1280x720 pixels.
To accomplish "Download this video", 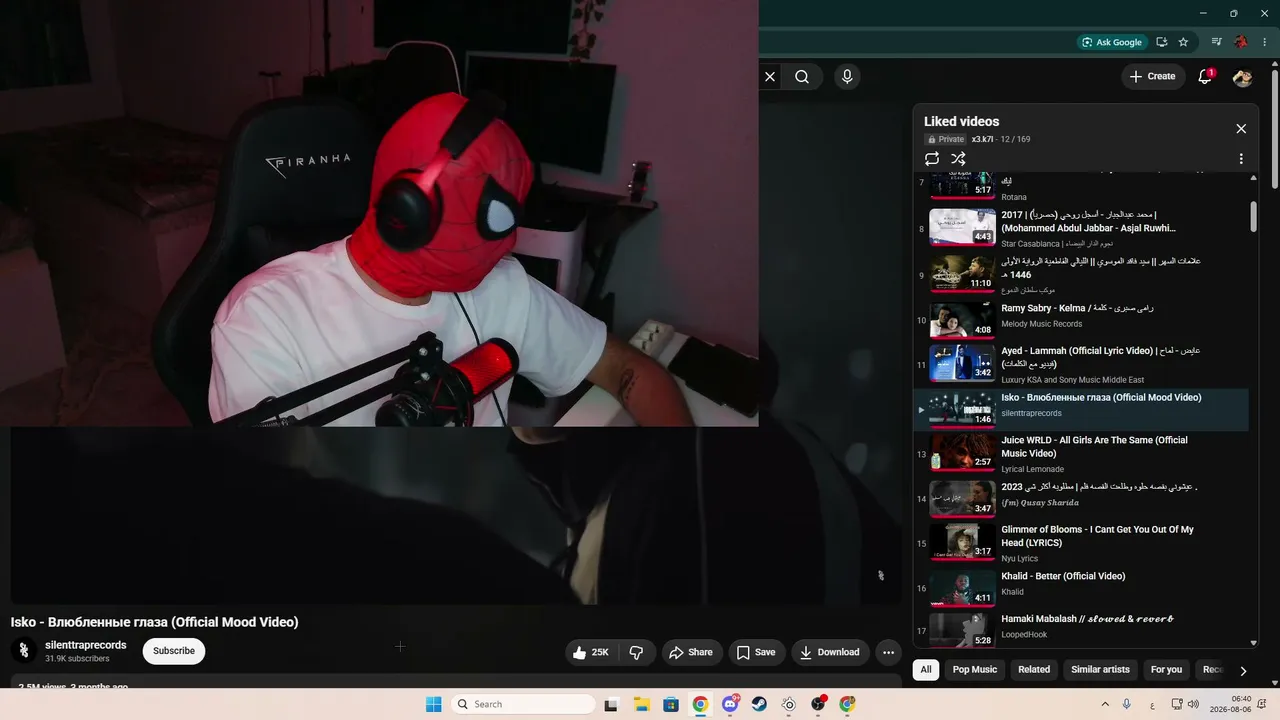I will [x=829, y=652].
